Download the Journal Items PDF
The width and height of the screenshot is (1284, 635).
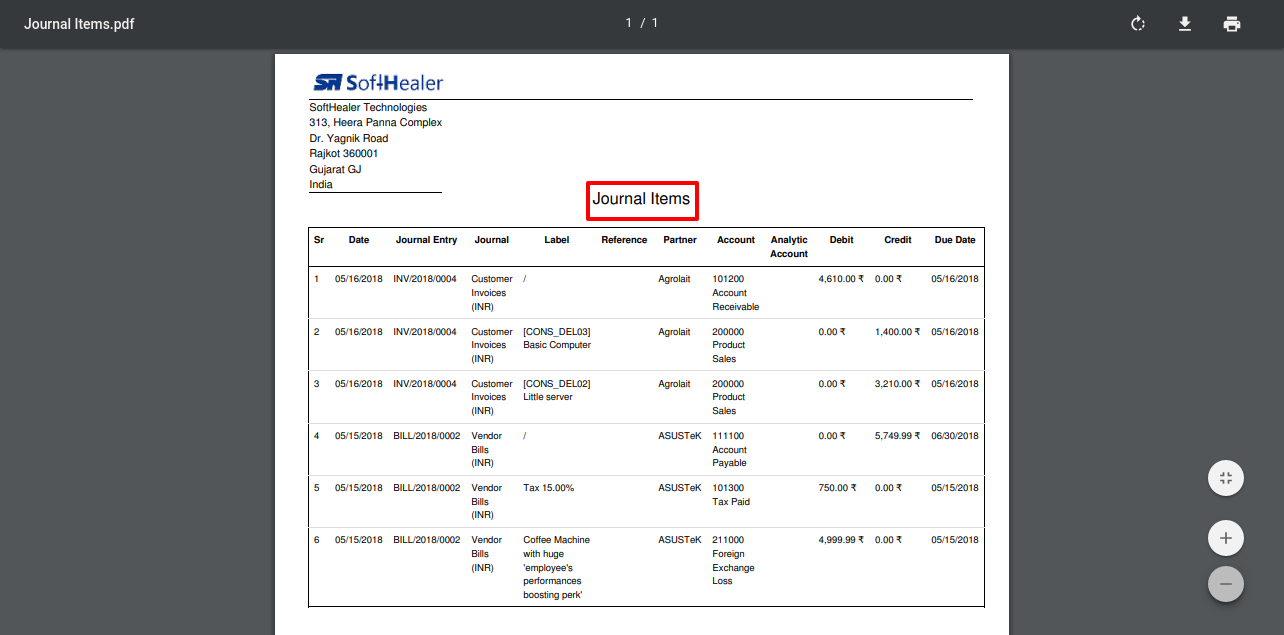pyautogui.click(x=1185, y=24)
